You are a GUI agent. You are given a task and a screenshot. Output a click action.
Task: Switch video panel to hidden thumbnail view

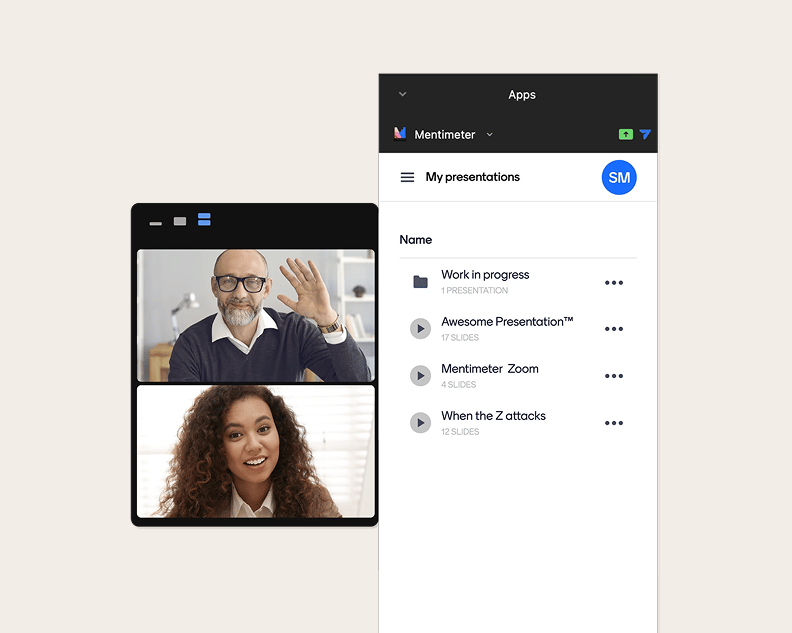tap(156, 223)
